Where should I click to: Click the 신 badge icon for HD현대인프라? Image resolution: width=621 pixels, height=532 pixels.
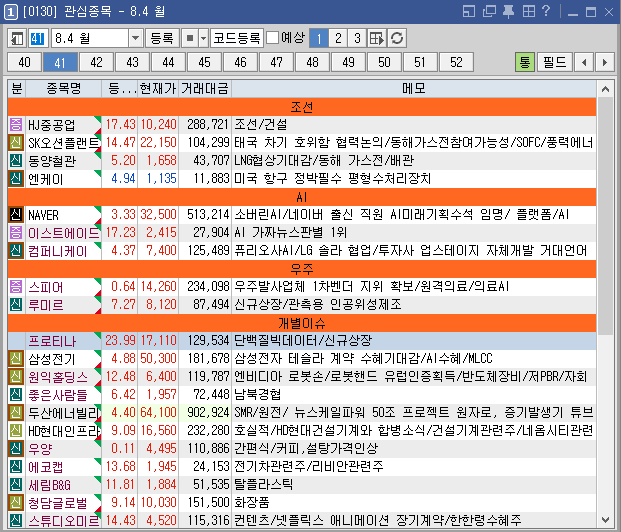16,431
